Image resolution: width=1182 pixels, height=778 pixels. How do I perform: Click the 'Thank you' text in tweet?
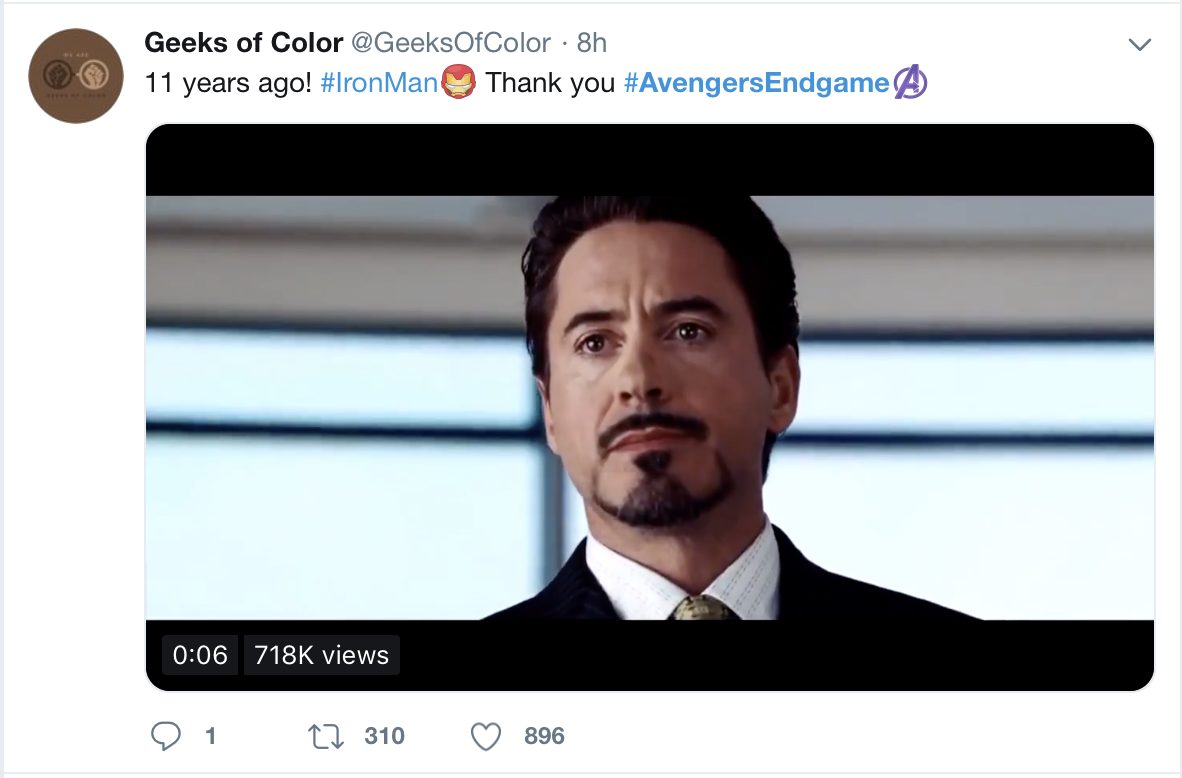click(x=550, y=83)
